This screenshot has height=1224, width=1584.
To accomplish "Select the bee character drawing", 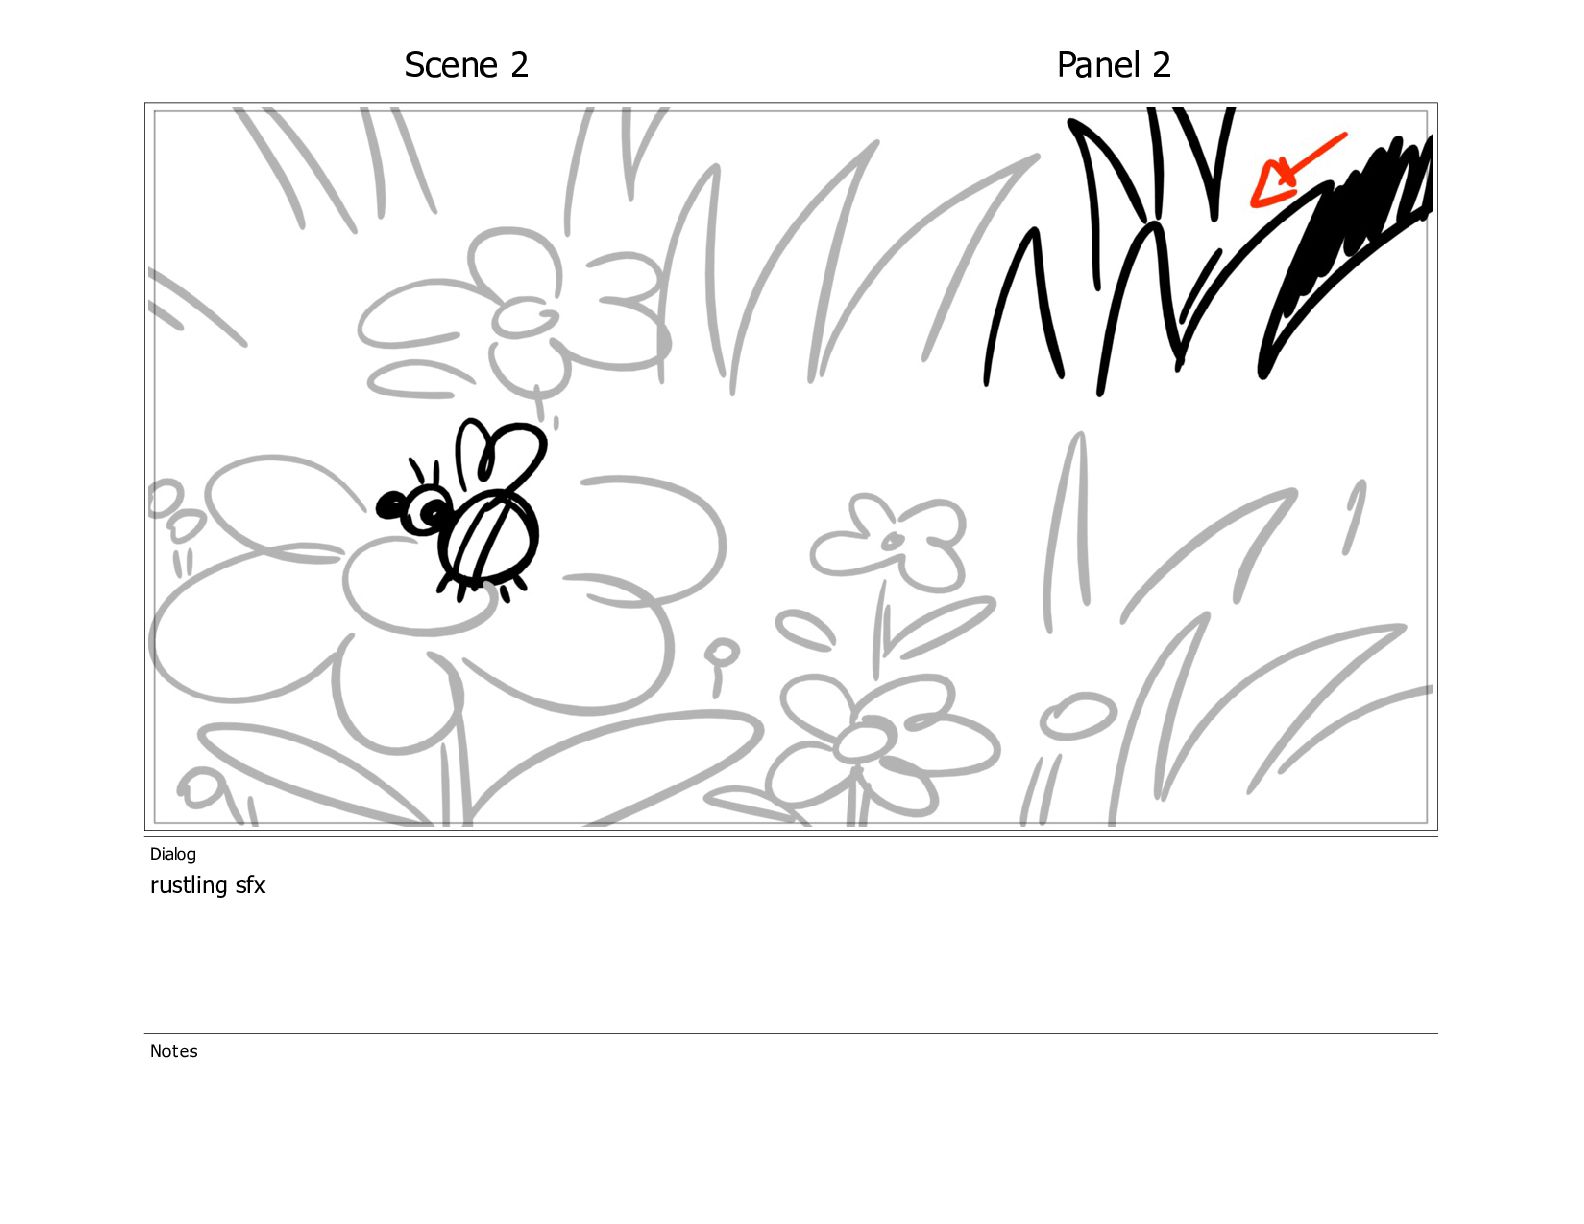I will click(463, 510).
